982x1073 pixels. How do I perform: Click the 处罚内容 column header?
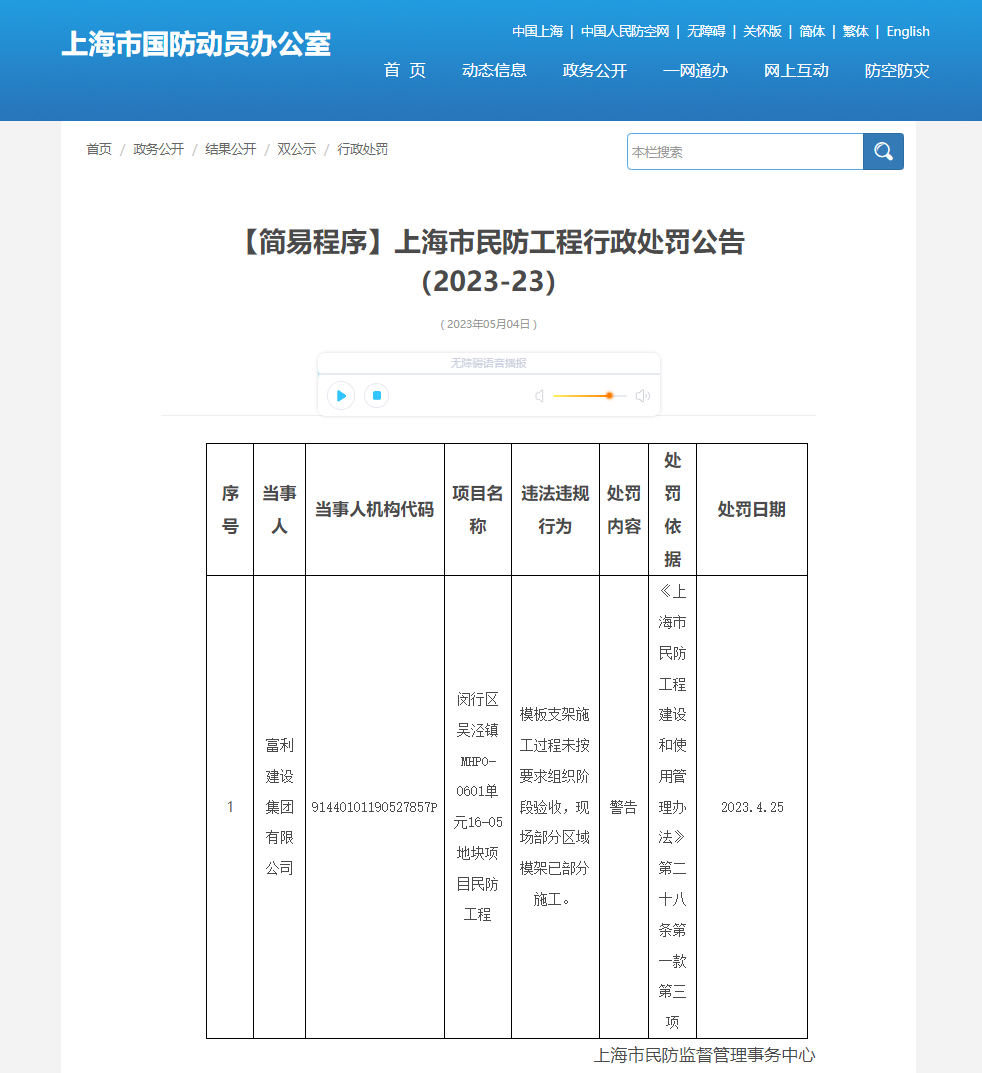pos(623,510)
